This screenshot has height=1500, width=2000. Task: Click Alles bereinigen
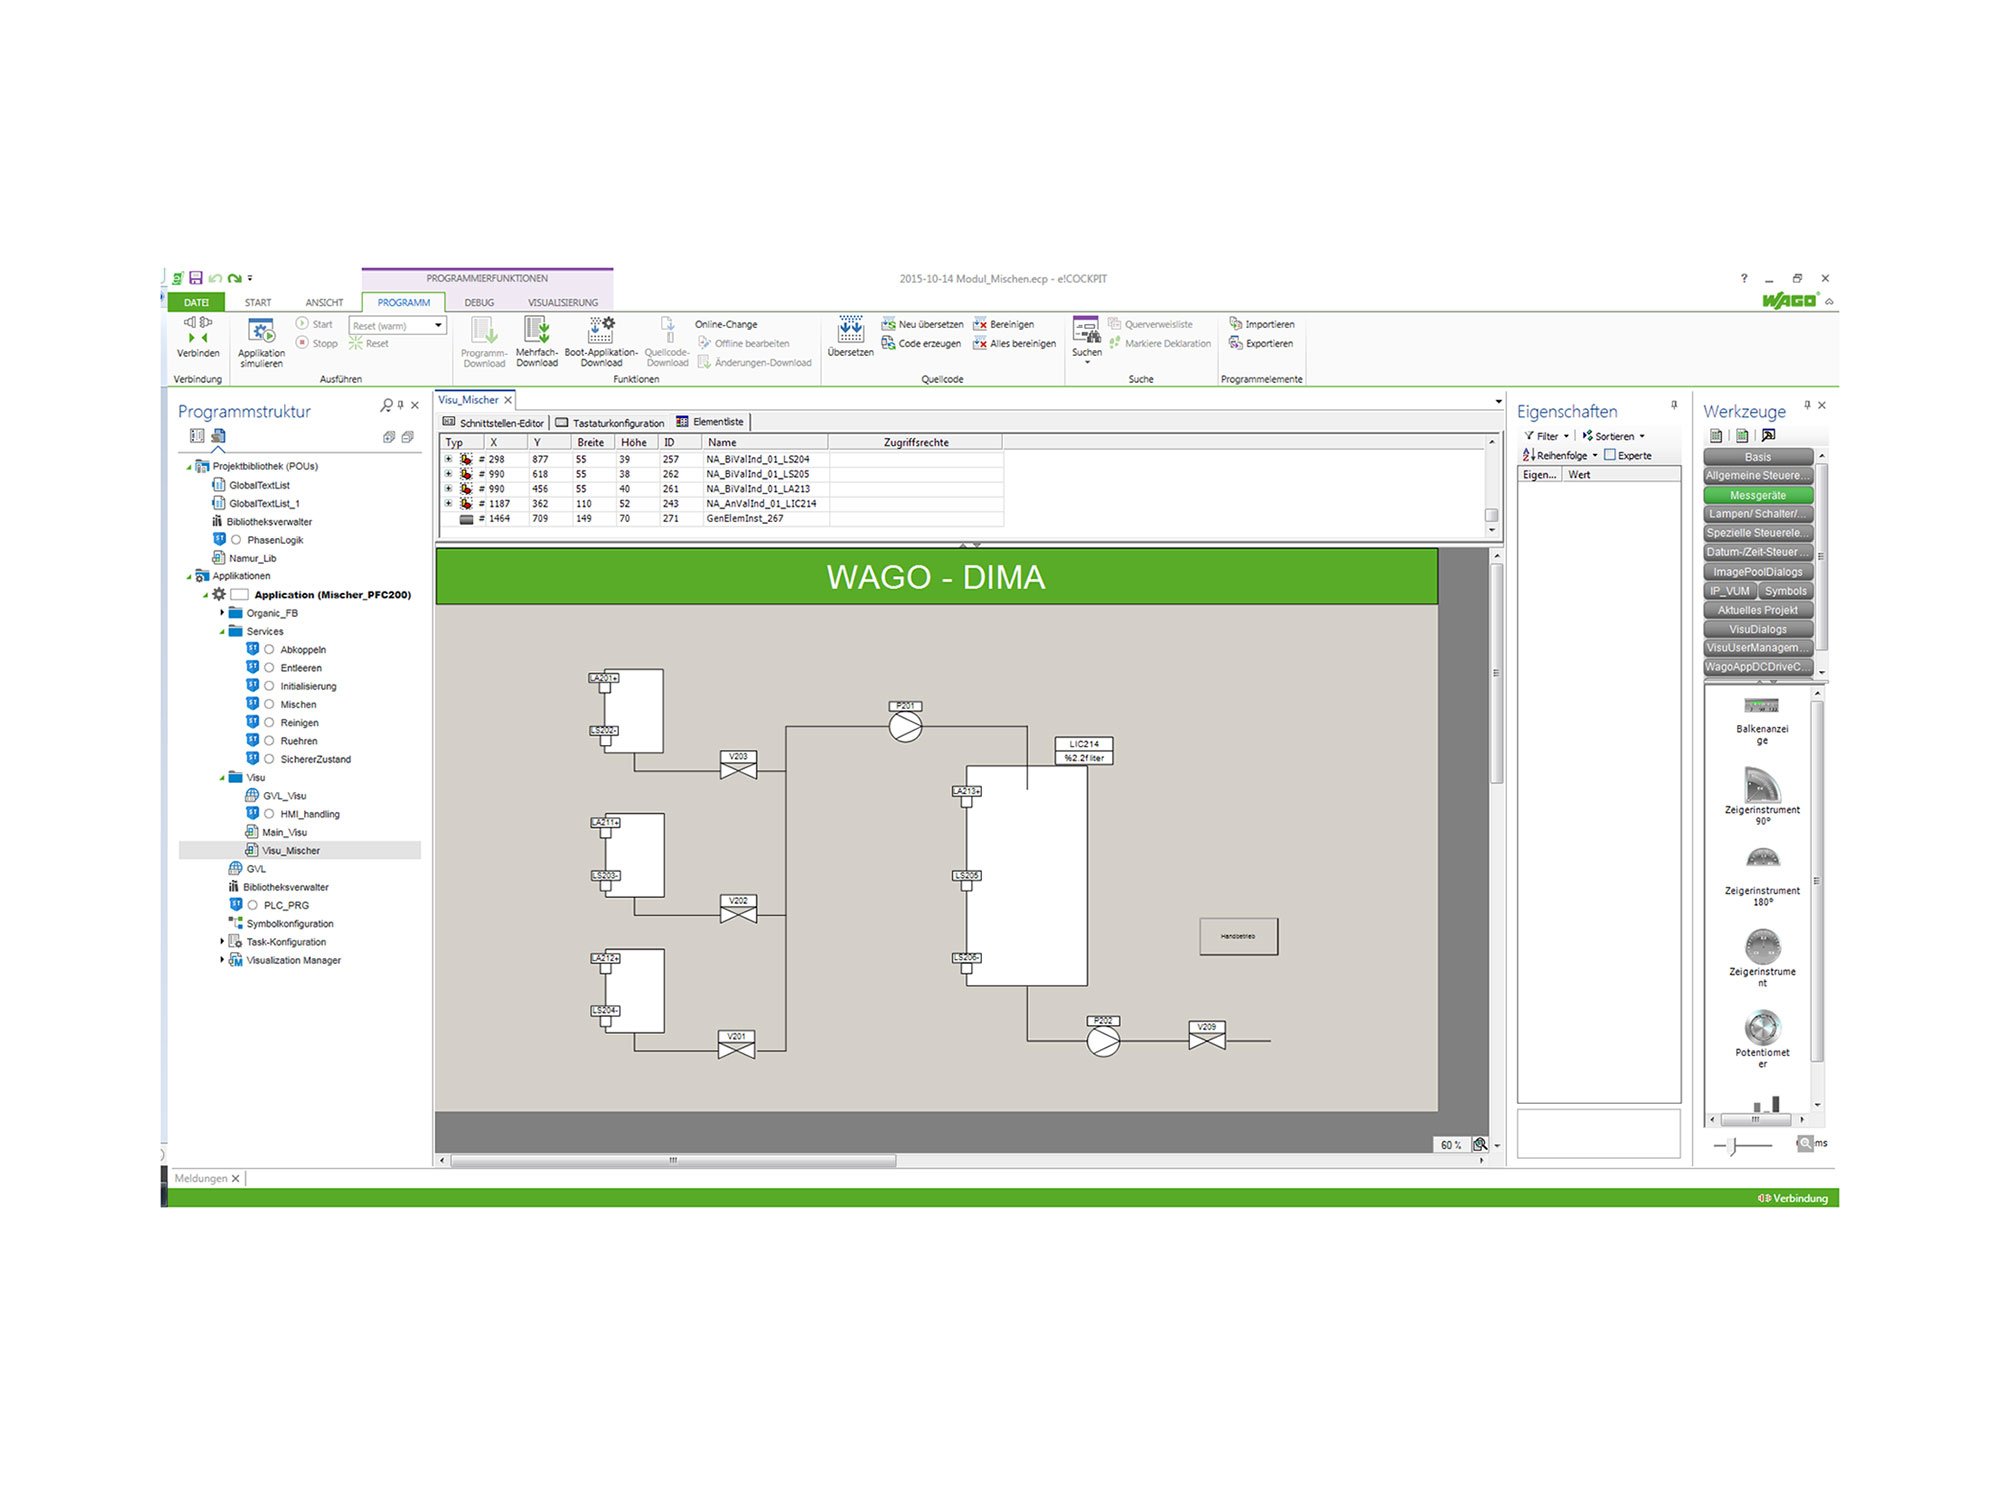[x=1014, y=343]
